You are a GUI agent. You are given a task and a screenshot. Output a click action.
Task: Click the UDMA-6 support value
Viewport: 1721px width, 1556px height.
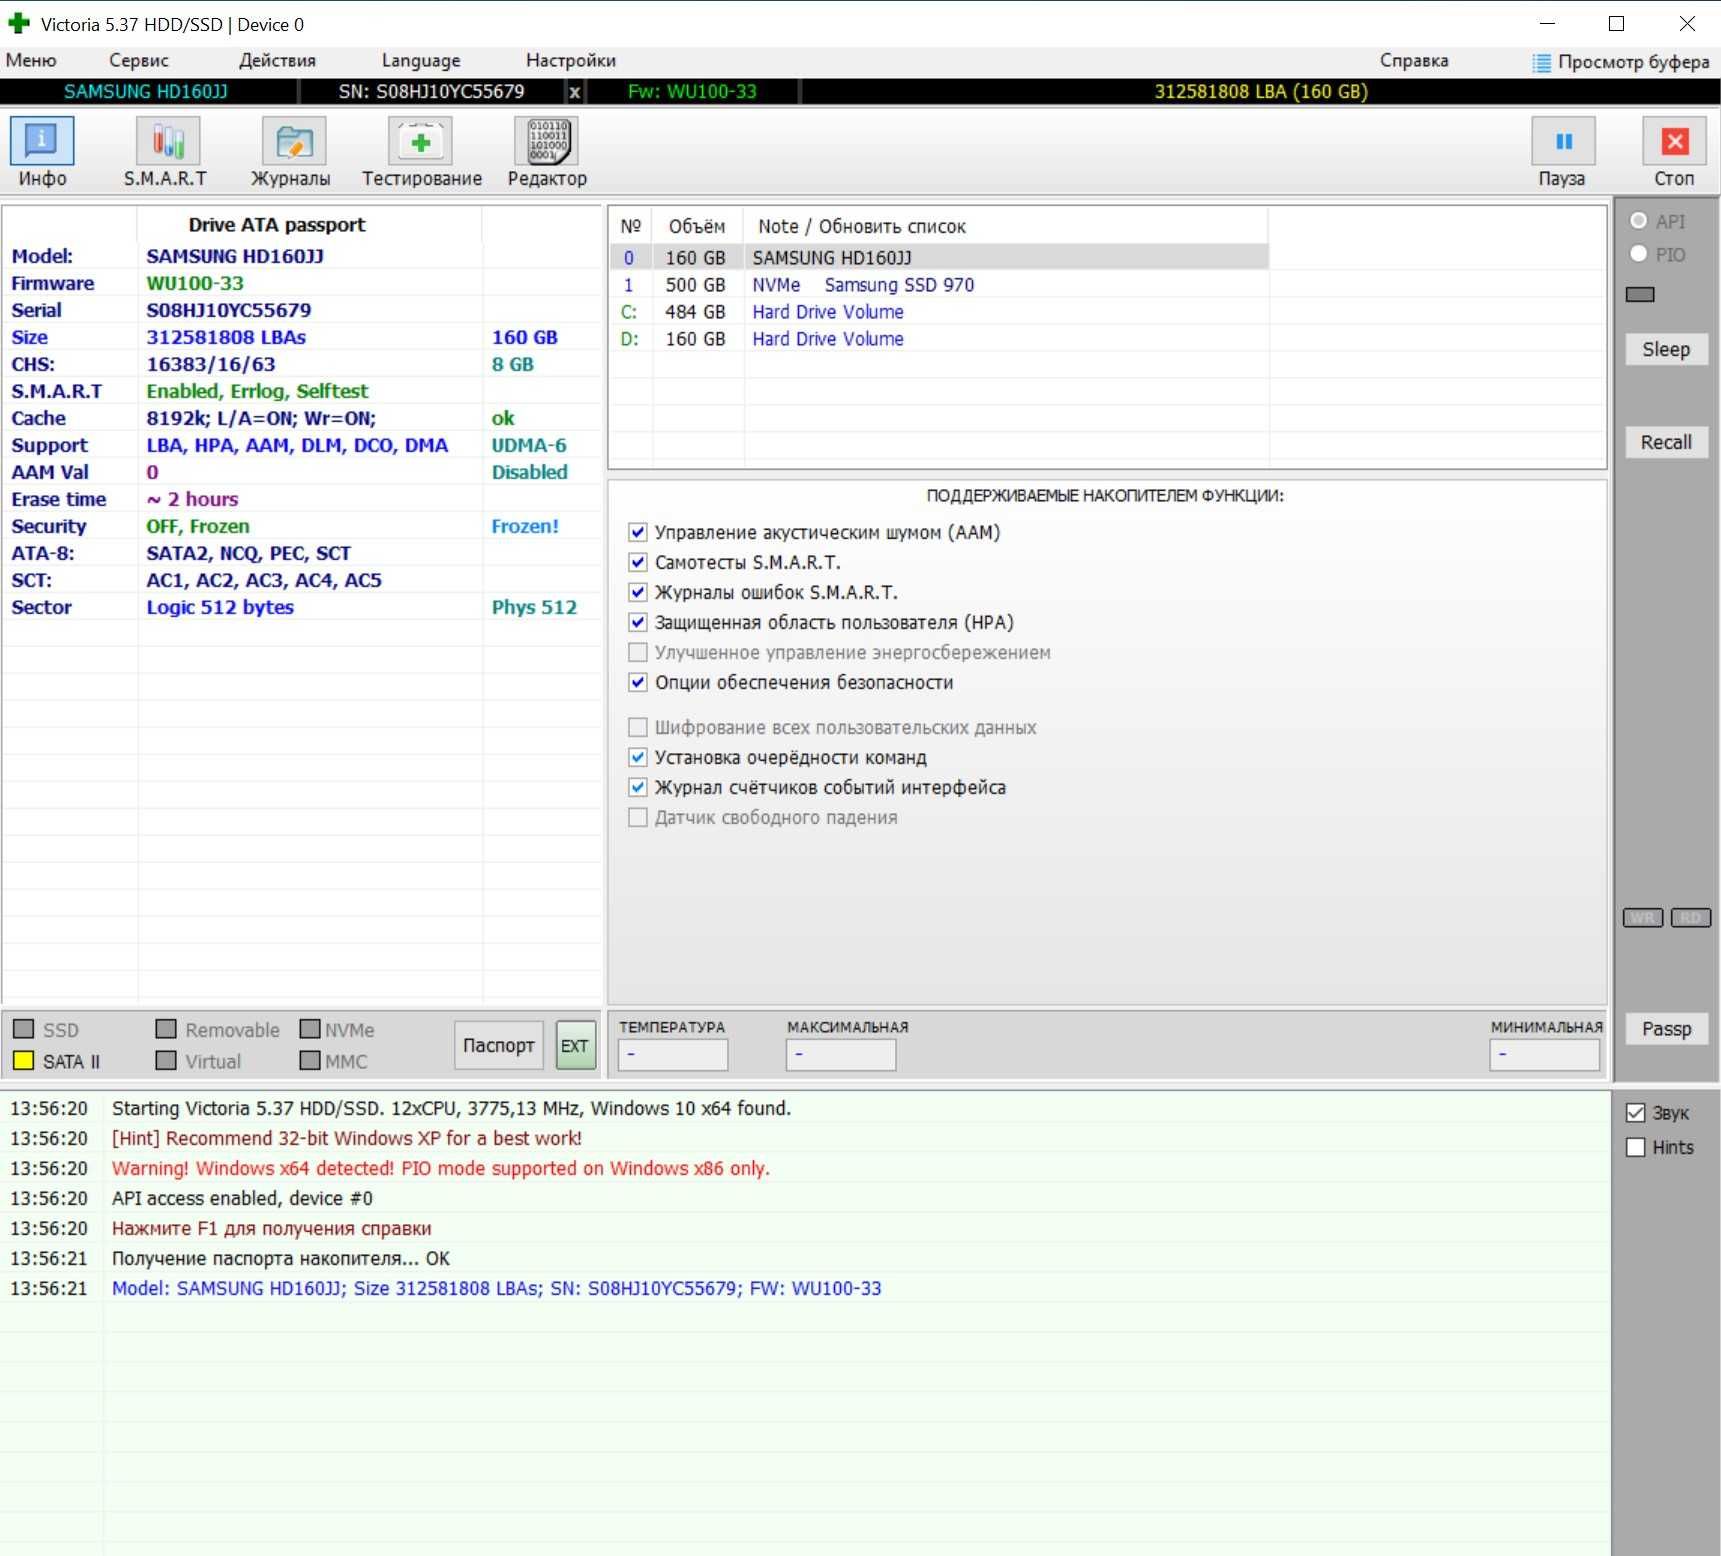click(529, 445)
